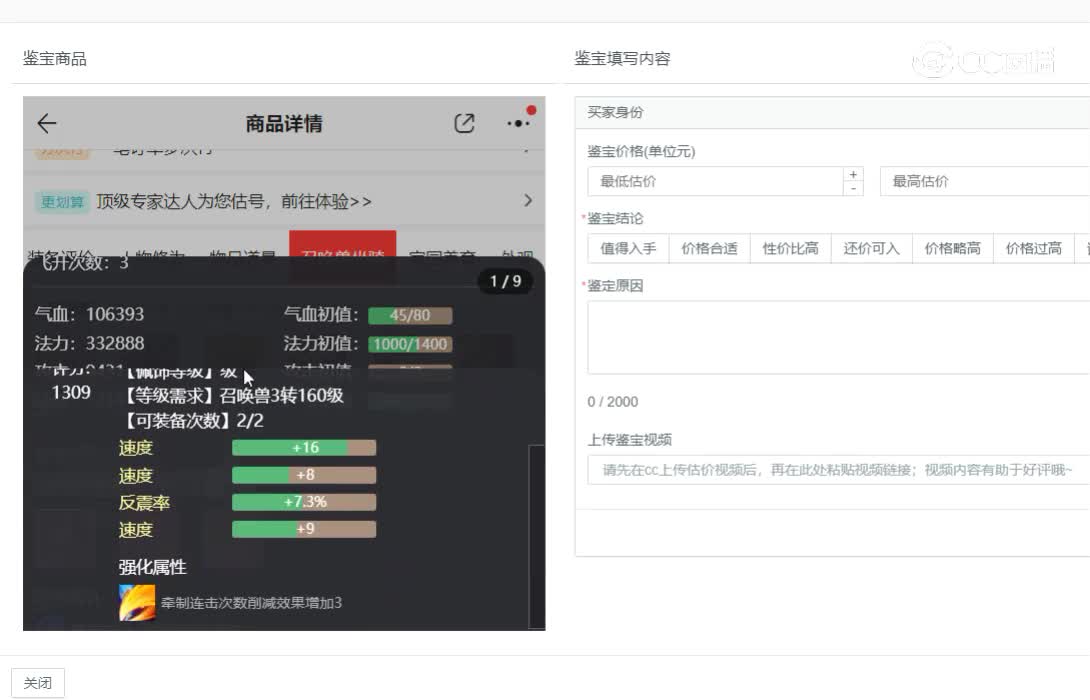Select the 价格略高 conclusion option
The width and height of the screenshot is (1090, 700).
tap(952, 249)
